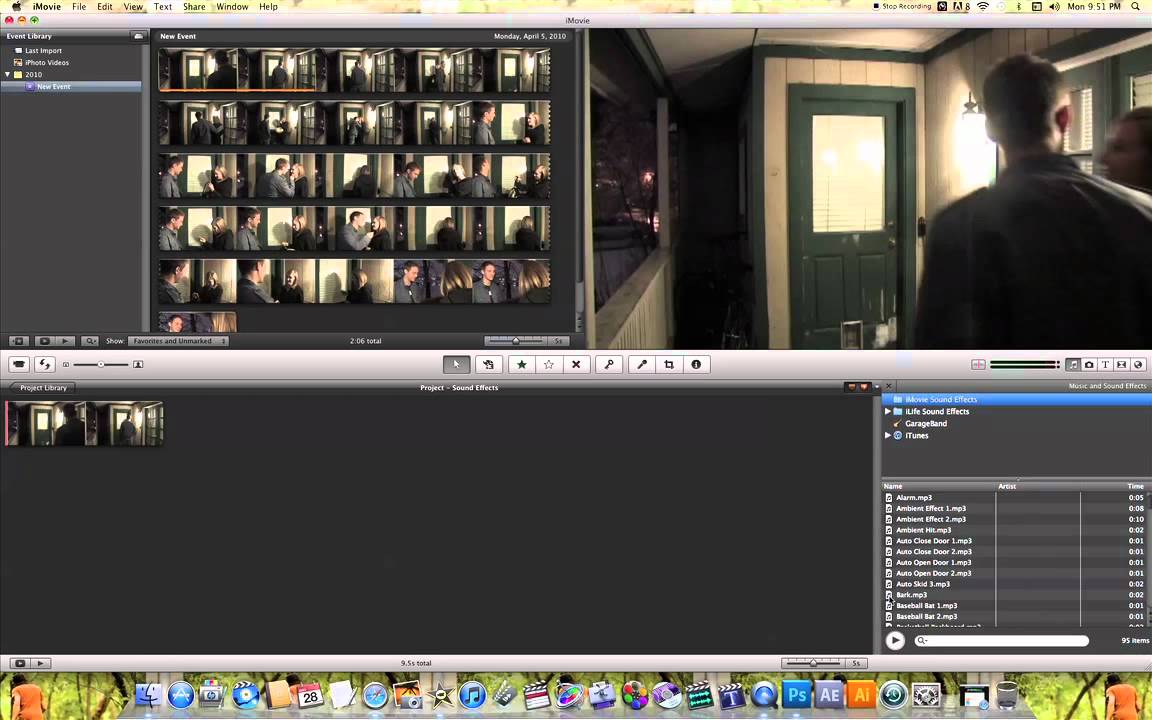
Task: Open the photo browser camera icon
Action: pos(1089,364)
